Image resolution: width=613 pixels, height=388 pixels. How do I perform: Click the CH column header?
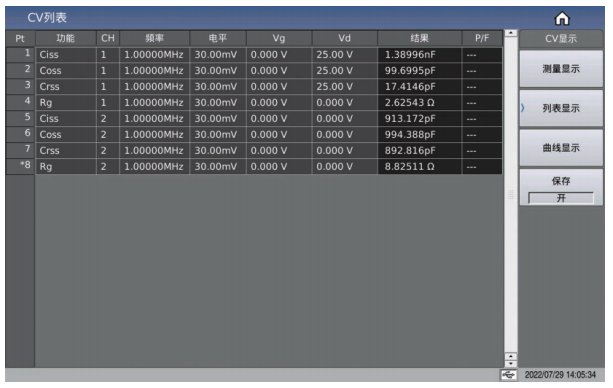coord(108,38)
